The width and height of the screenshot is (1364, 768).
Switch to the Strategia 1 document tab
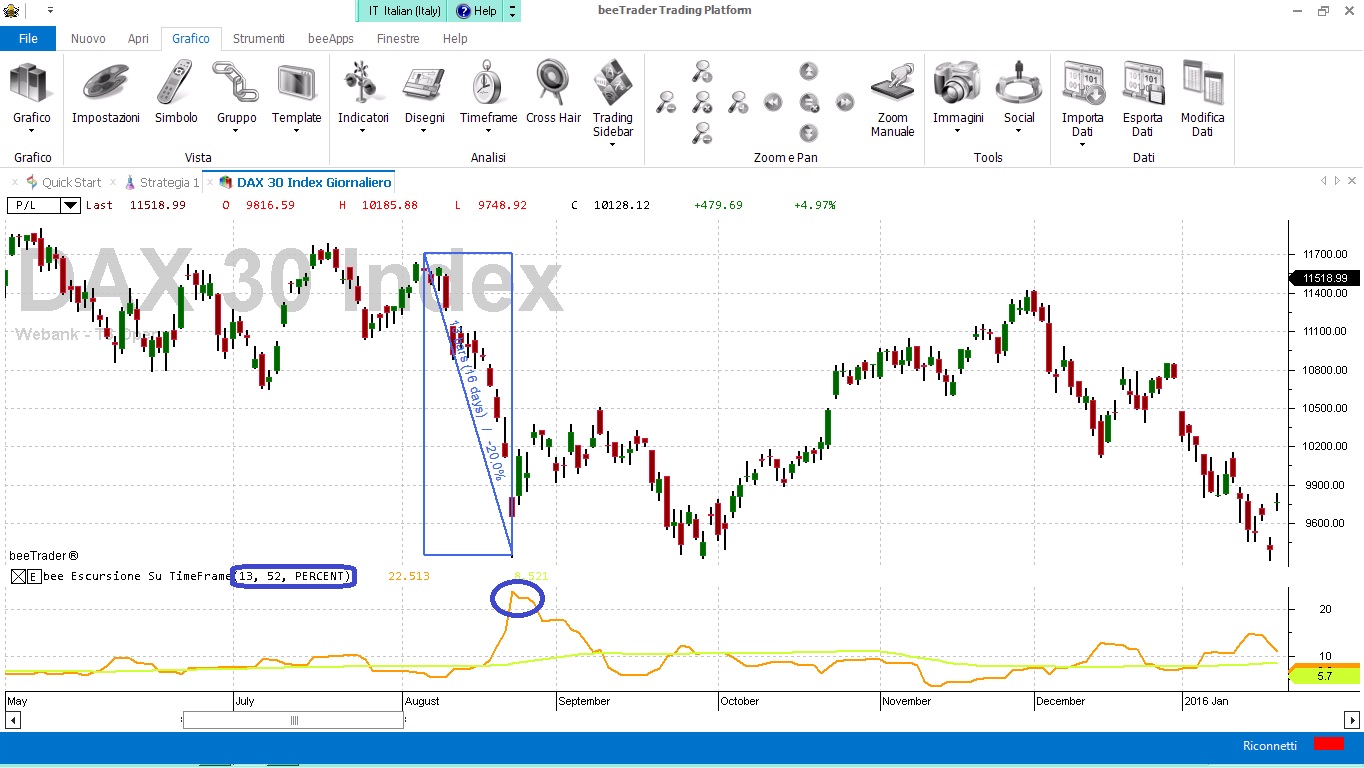[x=161, y=182]
